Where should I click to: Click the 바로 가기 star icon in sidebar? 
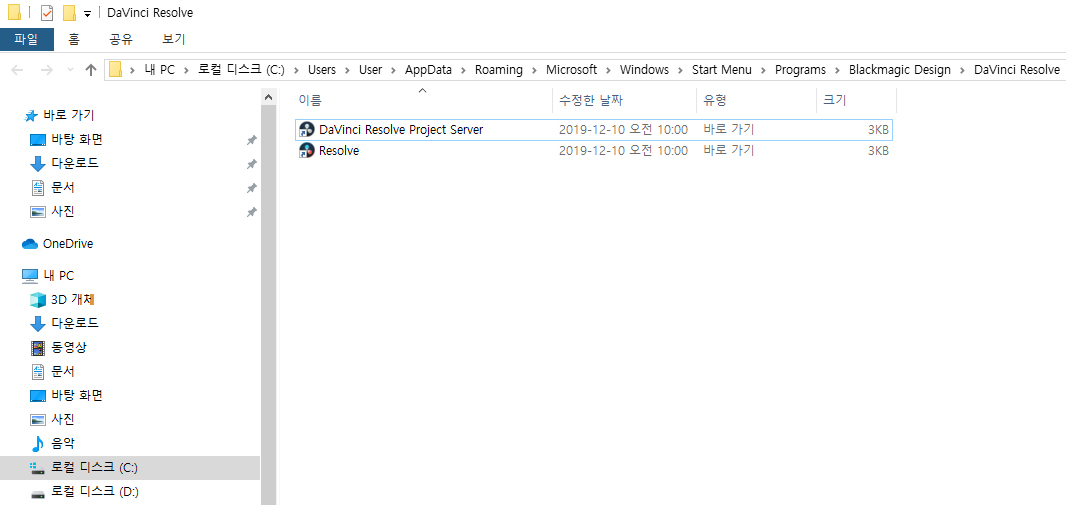point(31,116)
